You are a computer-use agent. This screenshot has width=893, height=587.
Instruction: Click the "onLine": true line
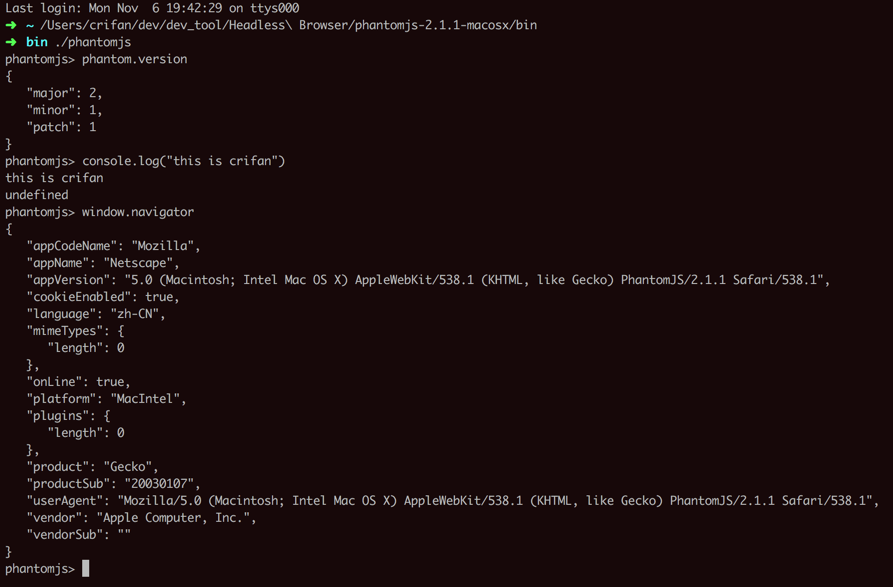tap(78, 382)
